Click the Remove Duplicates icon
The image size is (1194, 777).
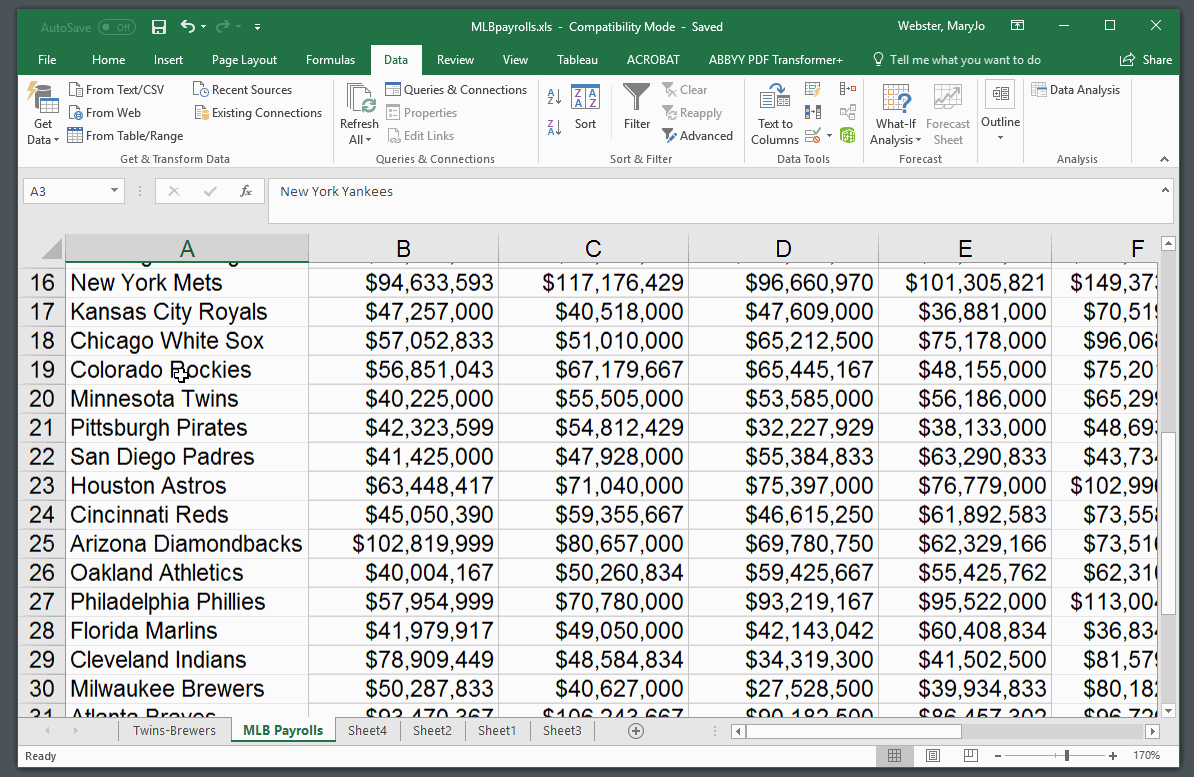813,113
